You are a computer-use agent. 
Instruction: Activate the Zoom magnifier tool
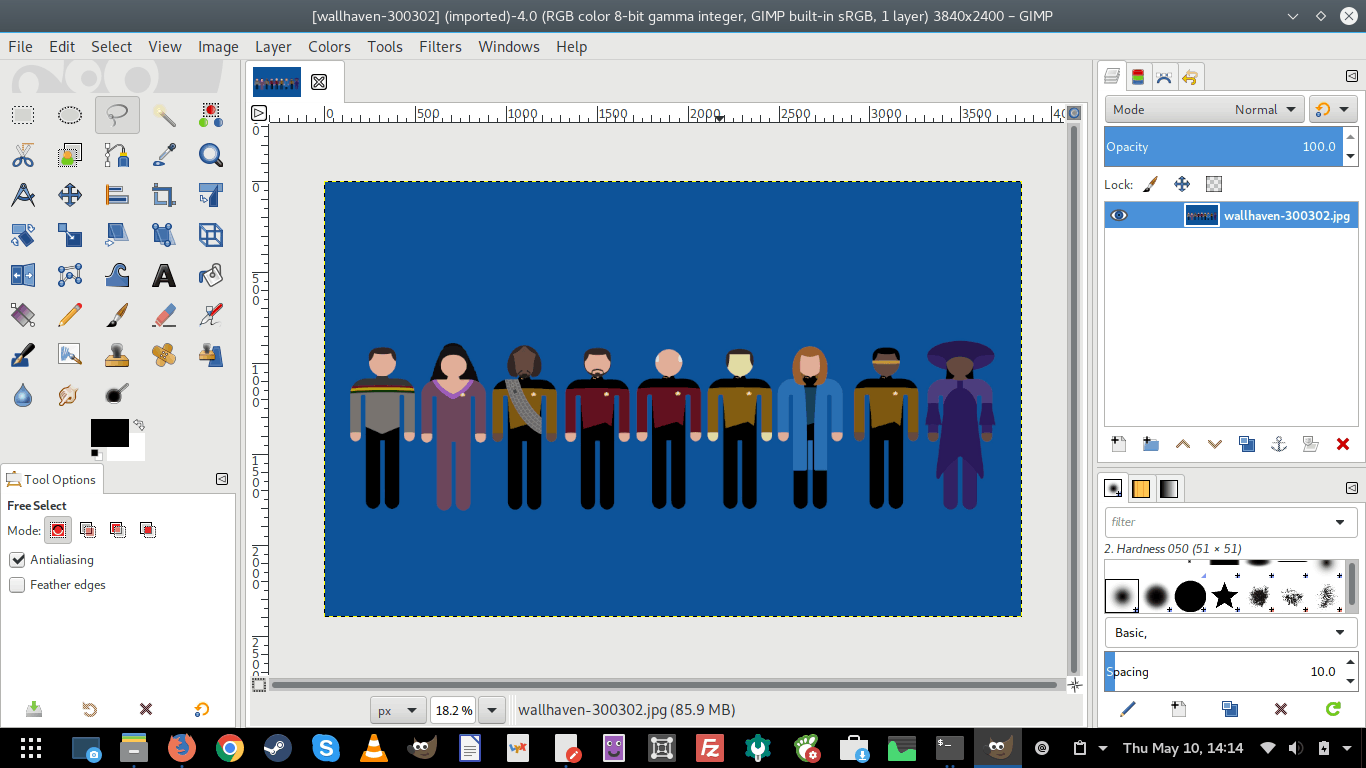pyautogui.click(x=210, y=155)
